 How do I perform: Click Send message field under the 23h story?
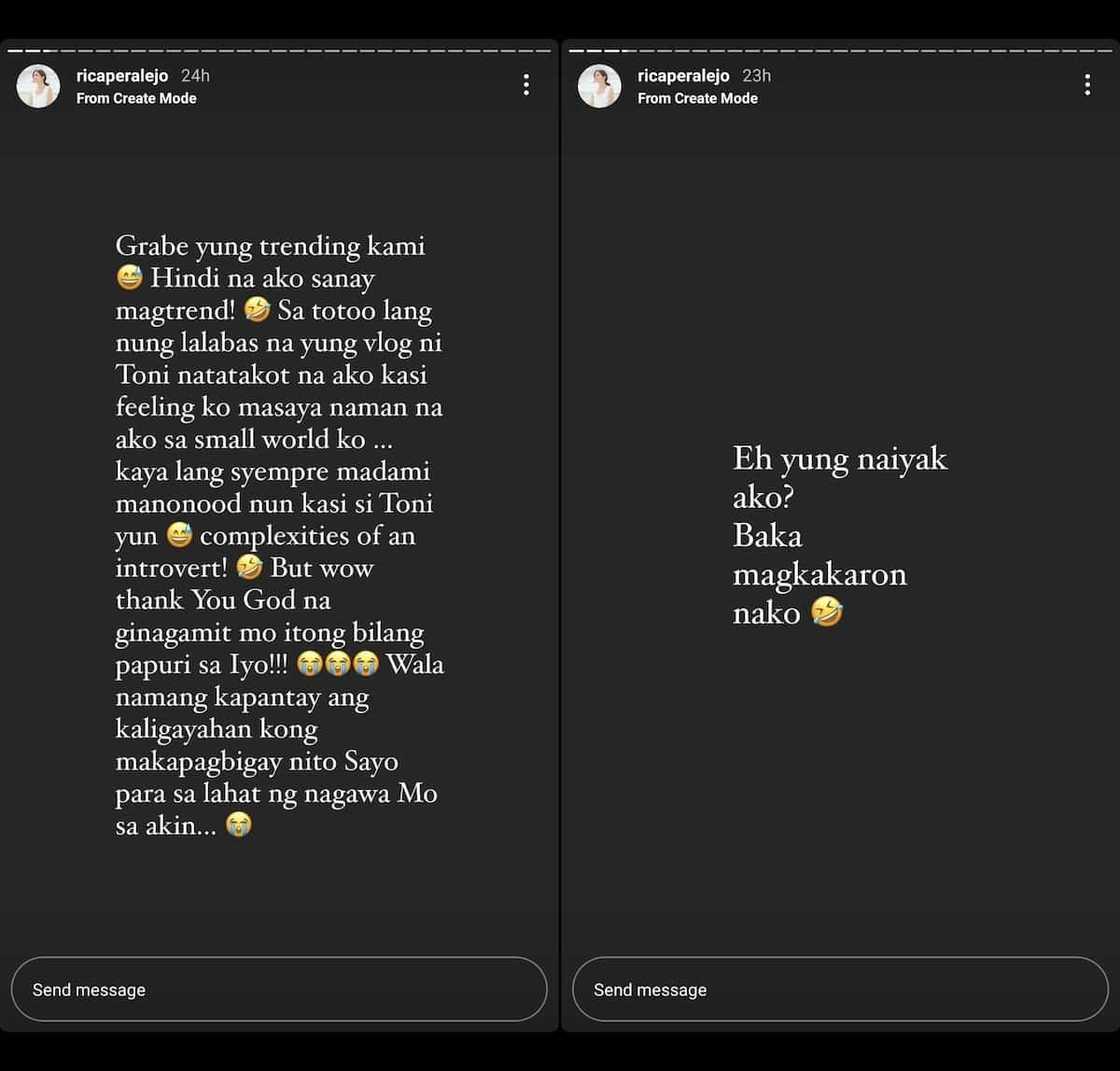click(x=840, y=990)
